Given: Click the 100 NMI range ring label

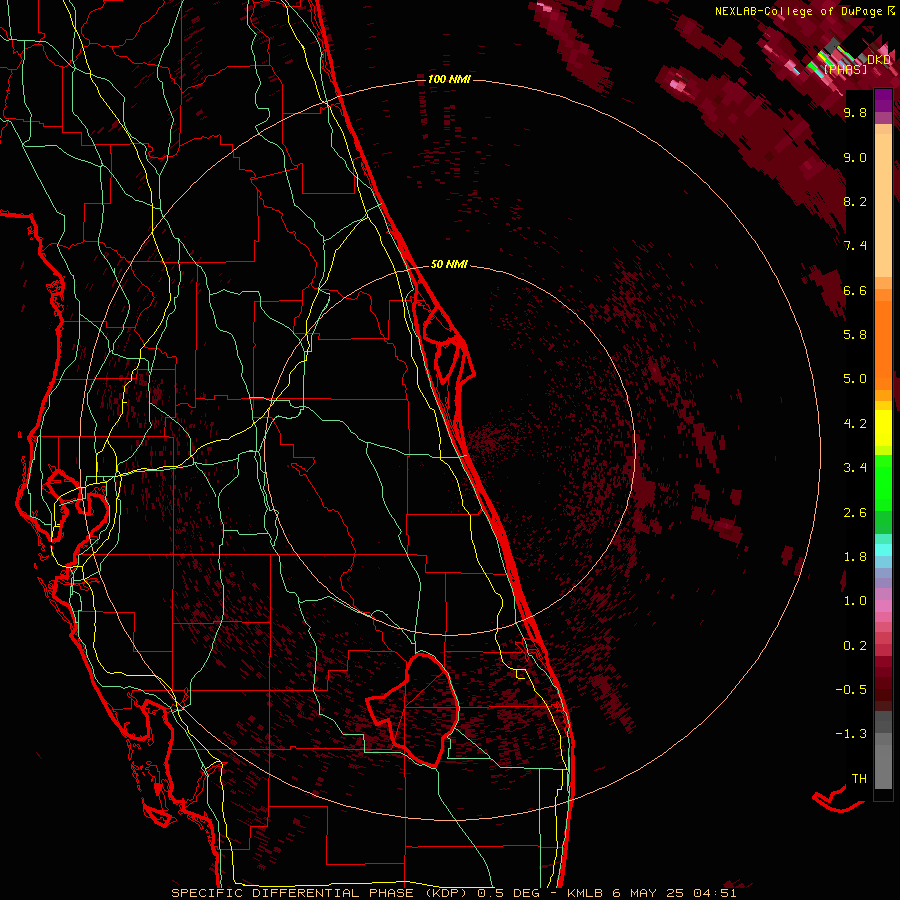Looking at the screenshot, I should pyautogui.click(x=449, y=79).
